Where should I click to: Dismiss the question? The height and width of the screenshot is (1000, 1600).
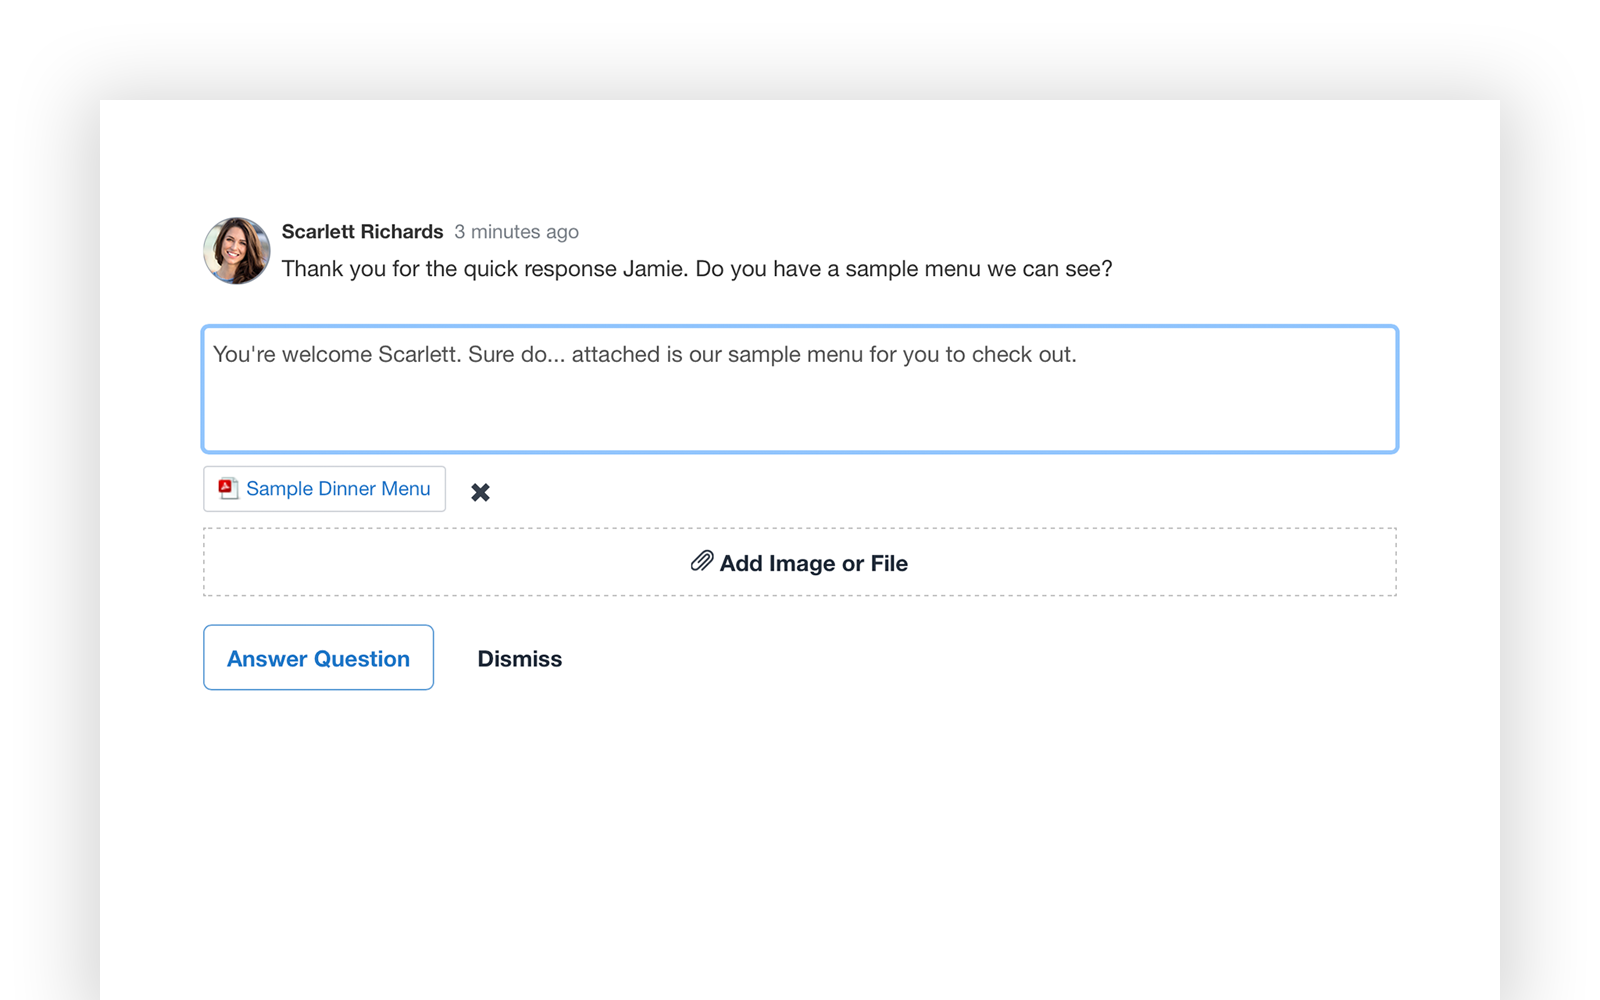pyautogui.click(x=519, y=659)
